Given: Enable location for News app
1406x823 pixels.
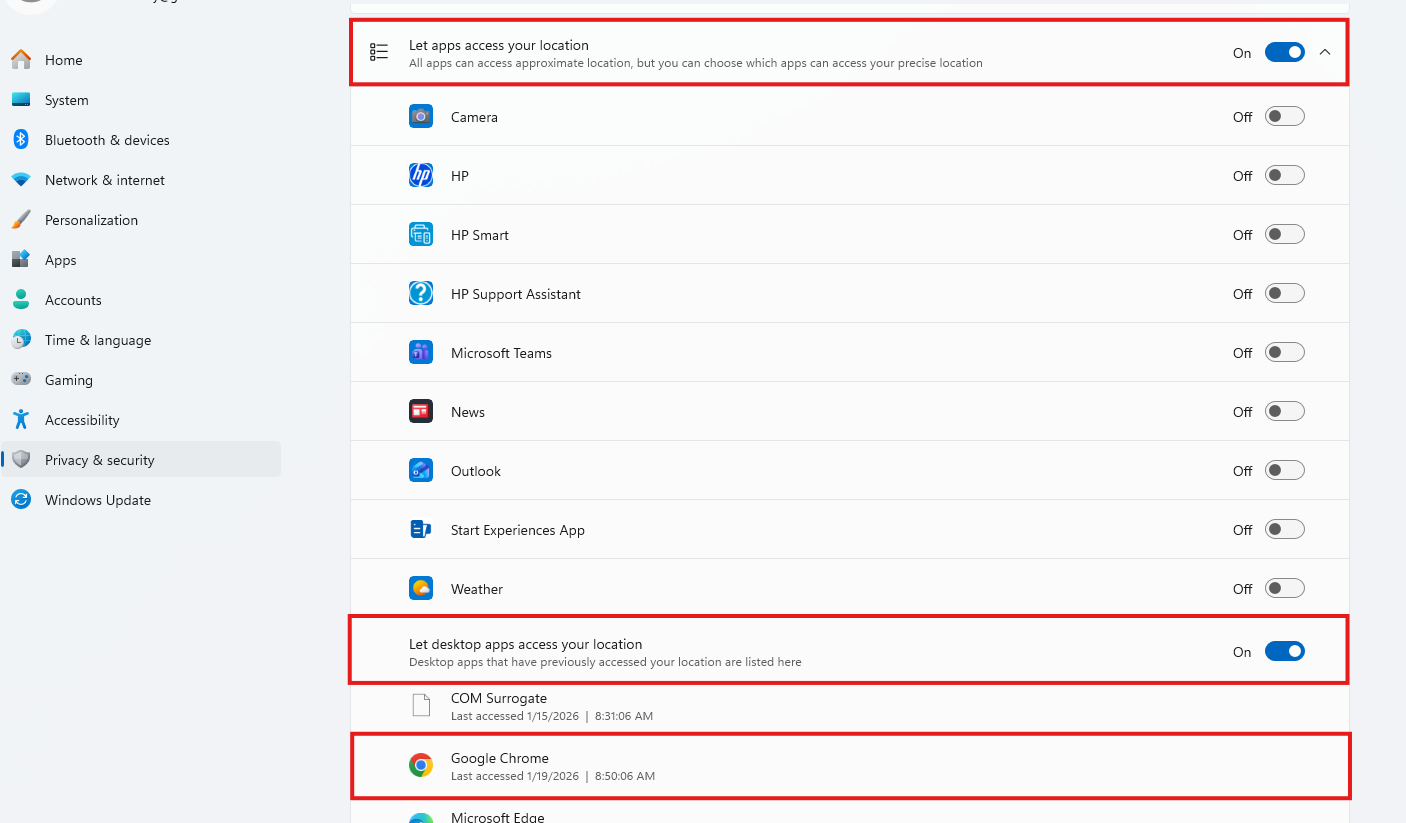Looking at the screenshot, I should pos(1285,412).
